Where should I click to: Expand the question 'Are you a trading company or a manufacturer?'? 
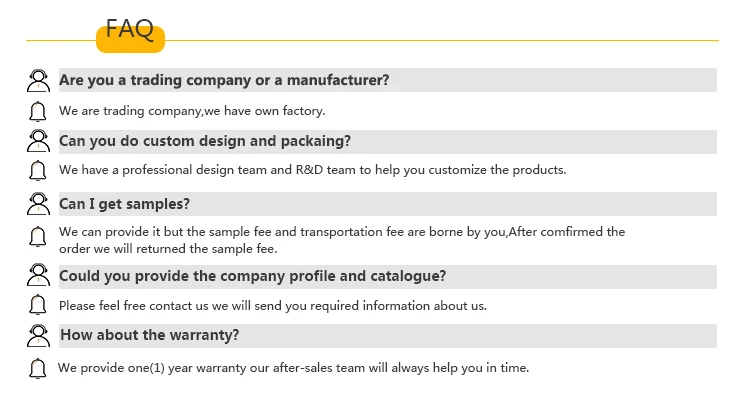(x=224, y=80)
